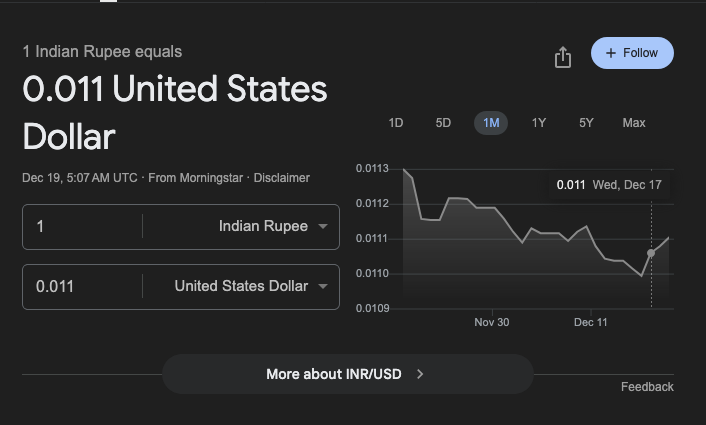Show the 1Y chart range
Image resolution: width=706 pixels, height=425 pixels.
[539, 123]
